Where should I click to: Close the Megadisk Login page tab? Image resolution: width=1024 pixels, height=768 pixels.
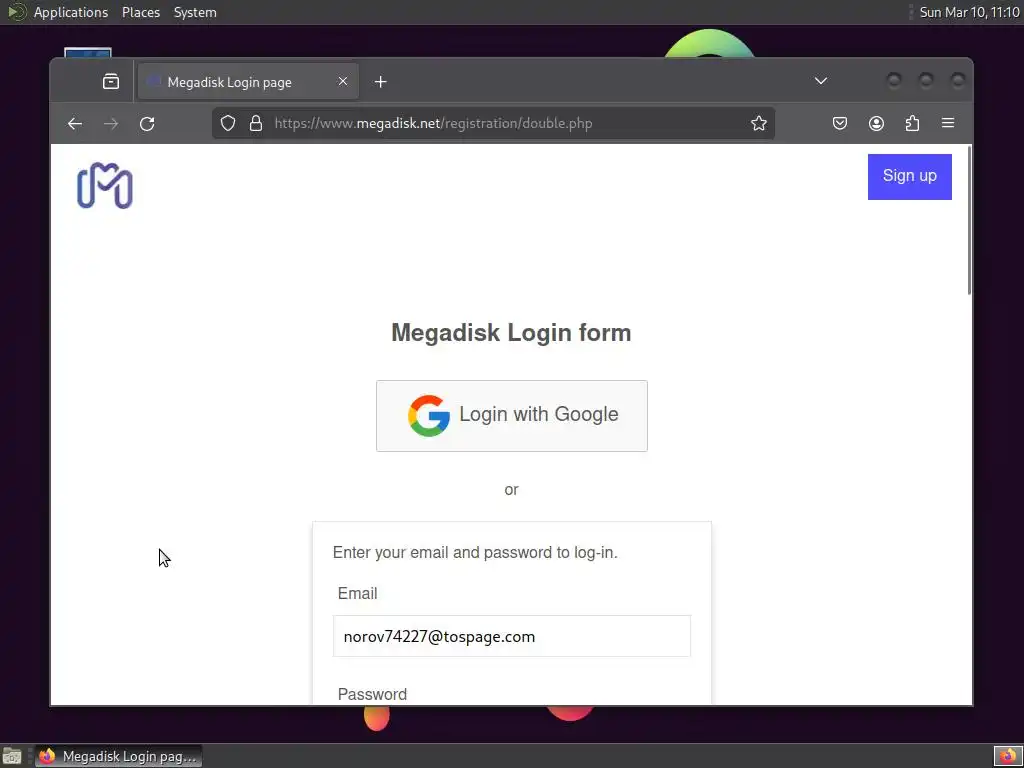(343, 81)
